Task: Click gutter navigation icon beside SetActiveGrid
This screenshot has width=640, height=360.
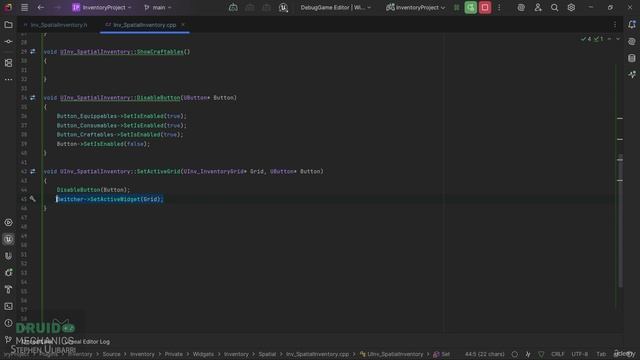Action: 33,171
